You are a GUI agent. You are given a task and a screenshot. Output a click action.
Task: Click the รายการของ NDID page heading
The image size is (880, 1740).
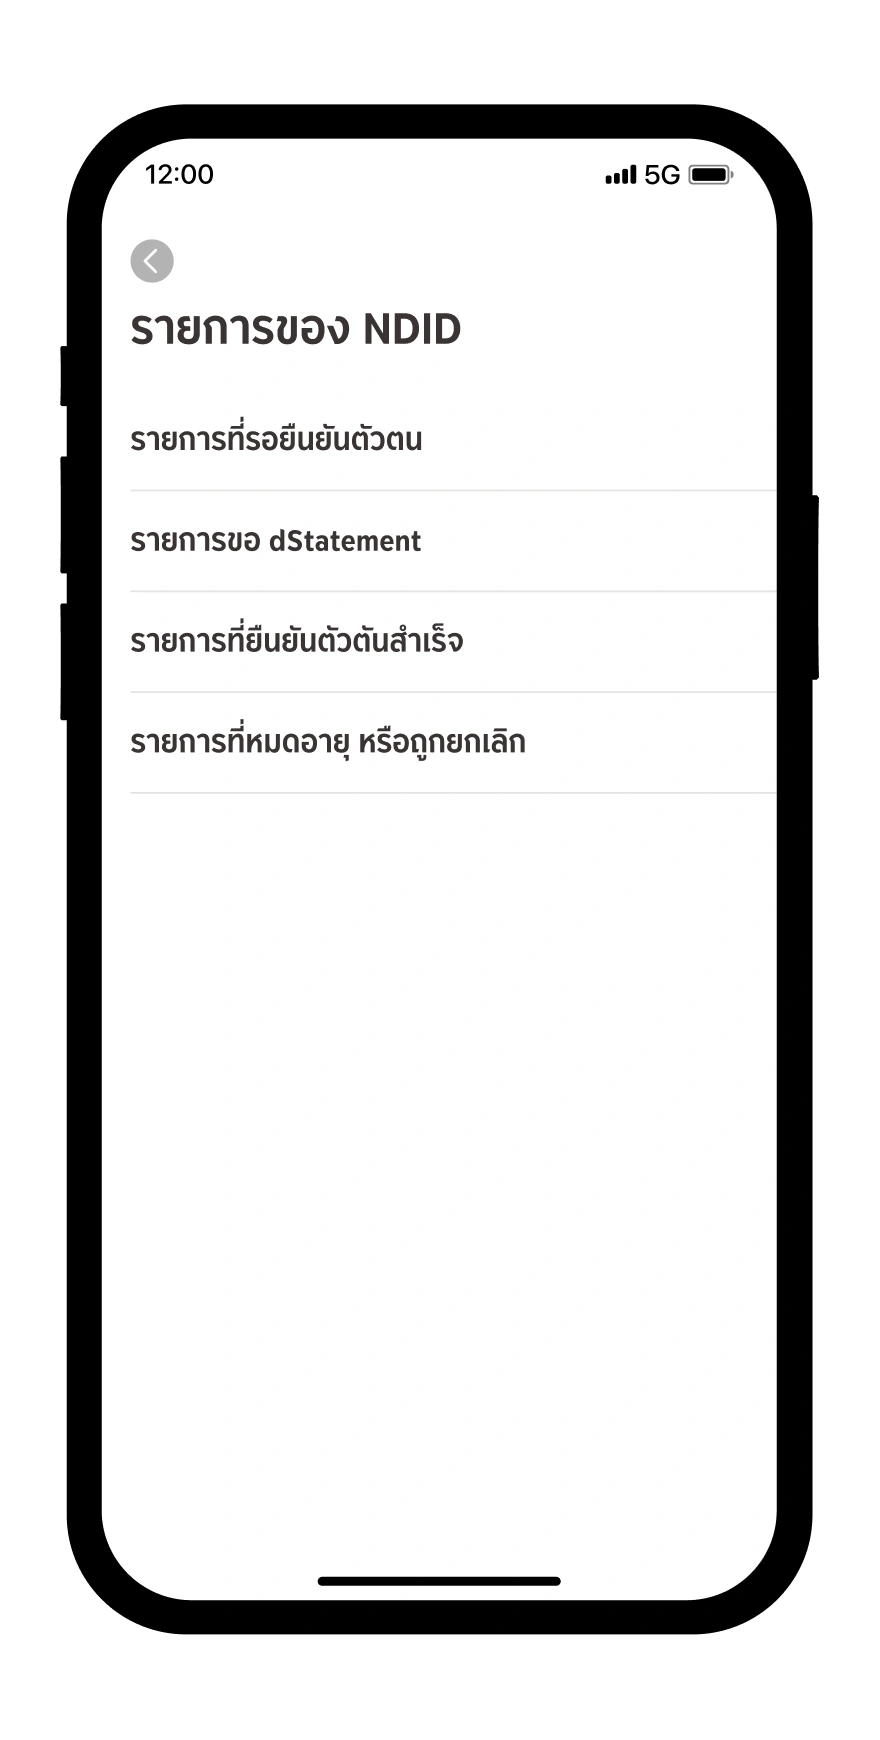[296, 329]
